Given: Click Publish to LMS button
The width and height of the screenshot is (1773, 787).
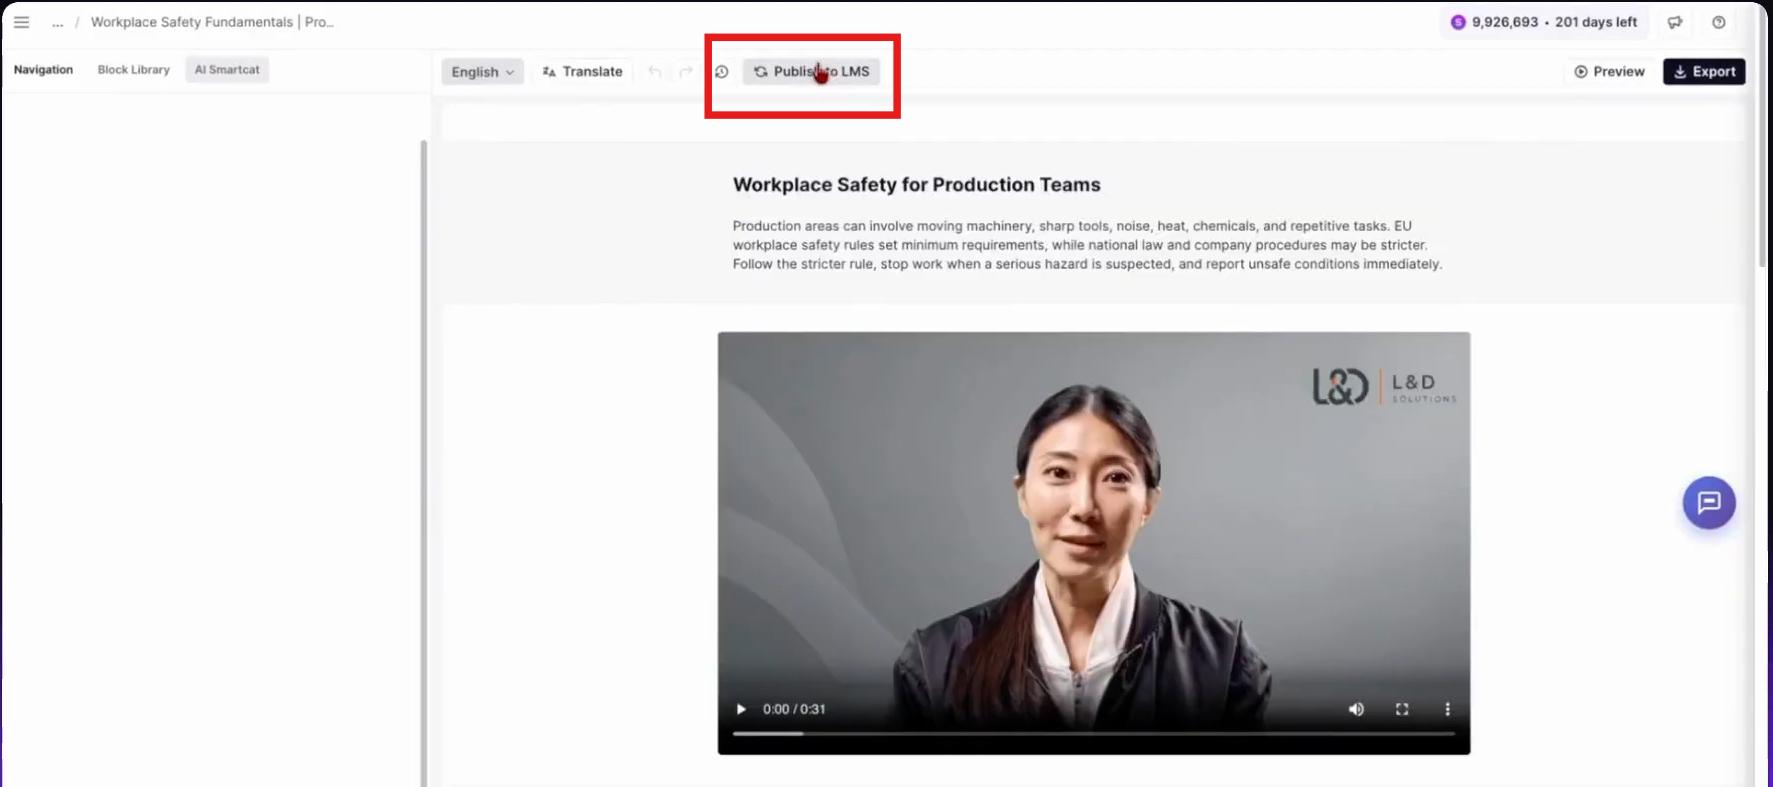Looking at the screenshot, I should click(811, 72).
